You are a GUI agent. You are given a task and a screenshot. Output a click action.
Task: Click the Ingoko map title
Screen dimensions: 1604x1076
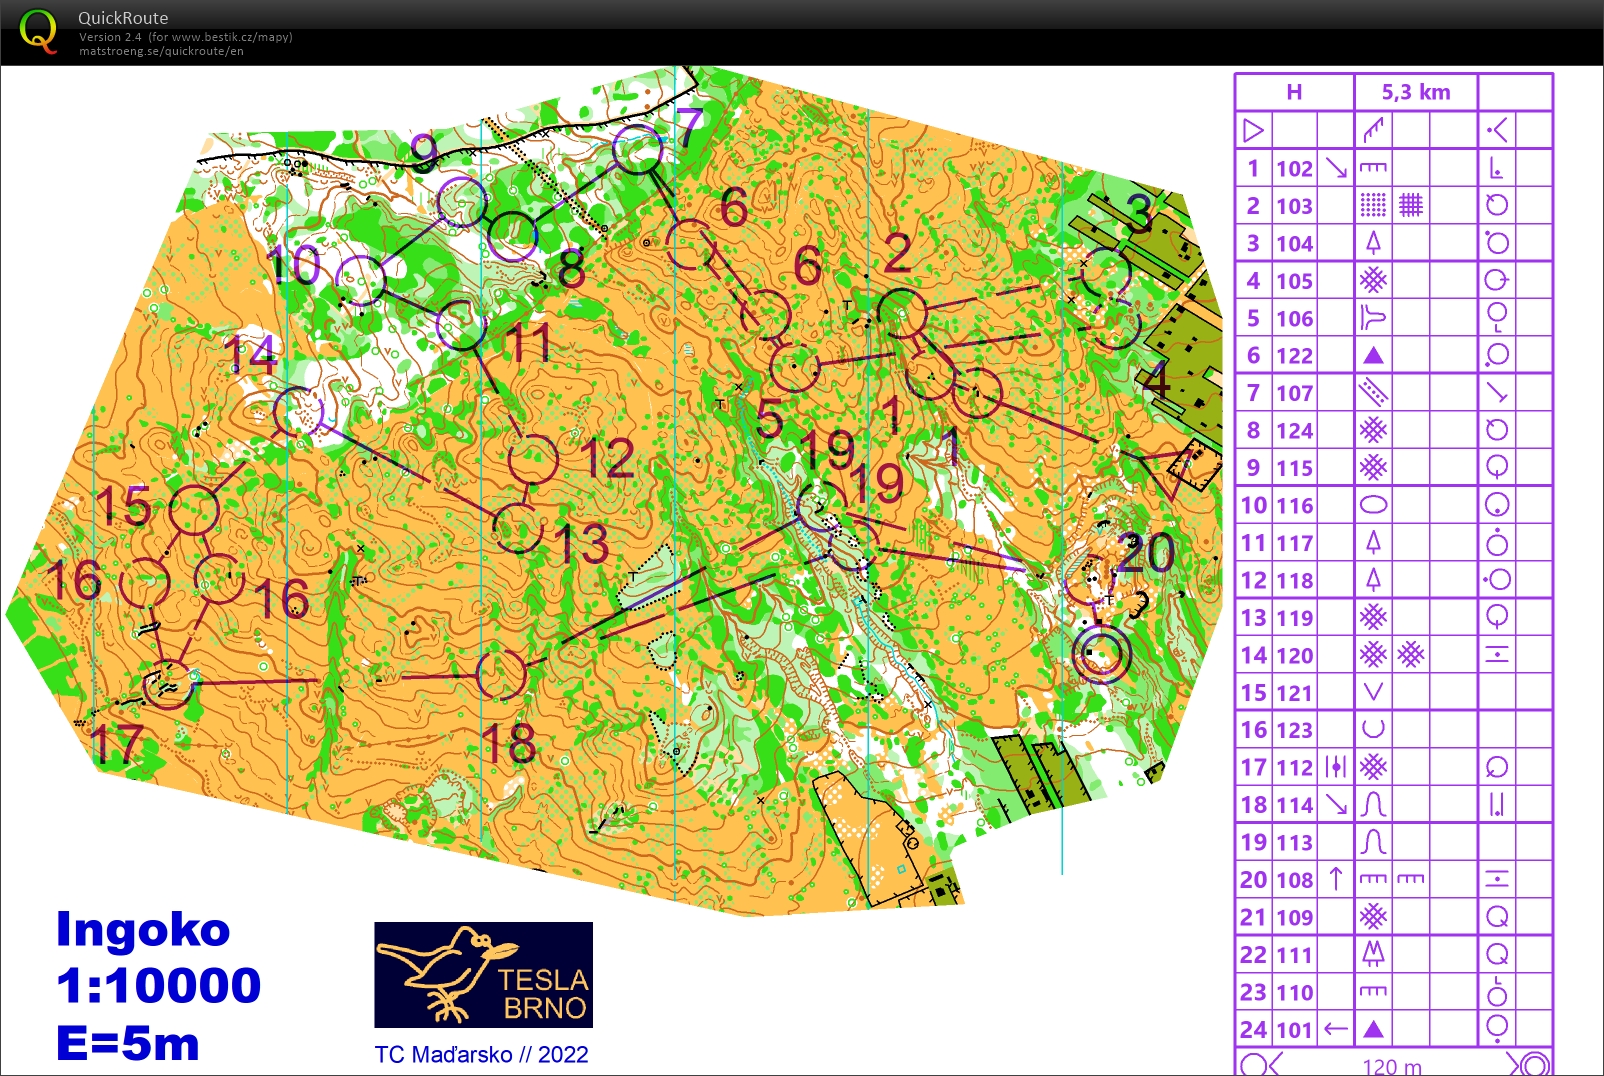click(143, 929)
